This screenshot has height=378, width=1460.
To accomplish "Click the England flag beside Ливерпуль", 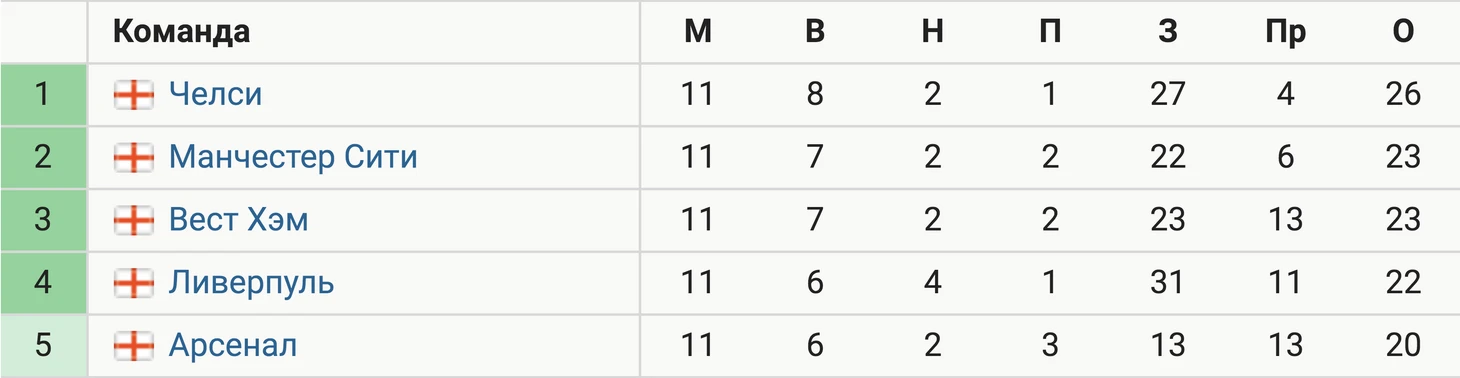I will pos(133,284).
